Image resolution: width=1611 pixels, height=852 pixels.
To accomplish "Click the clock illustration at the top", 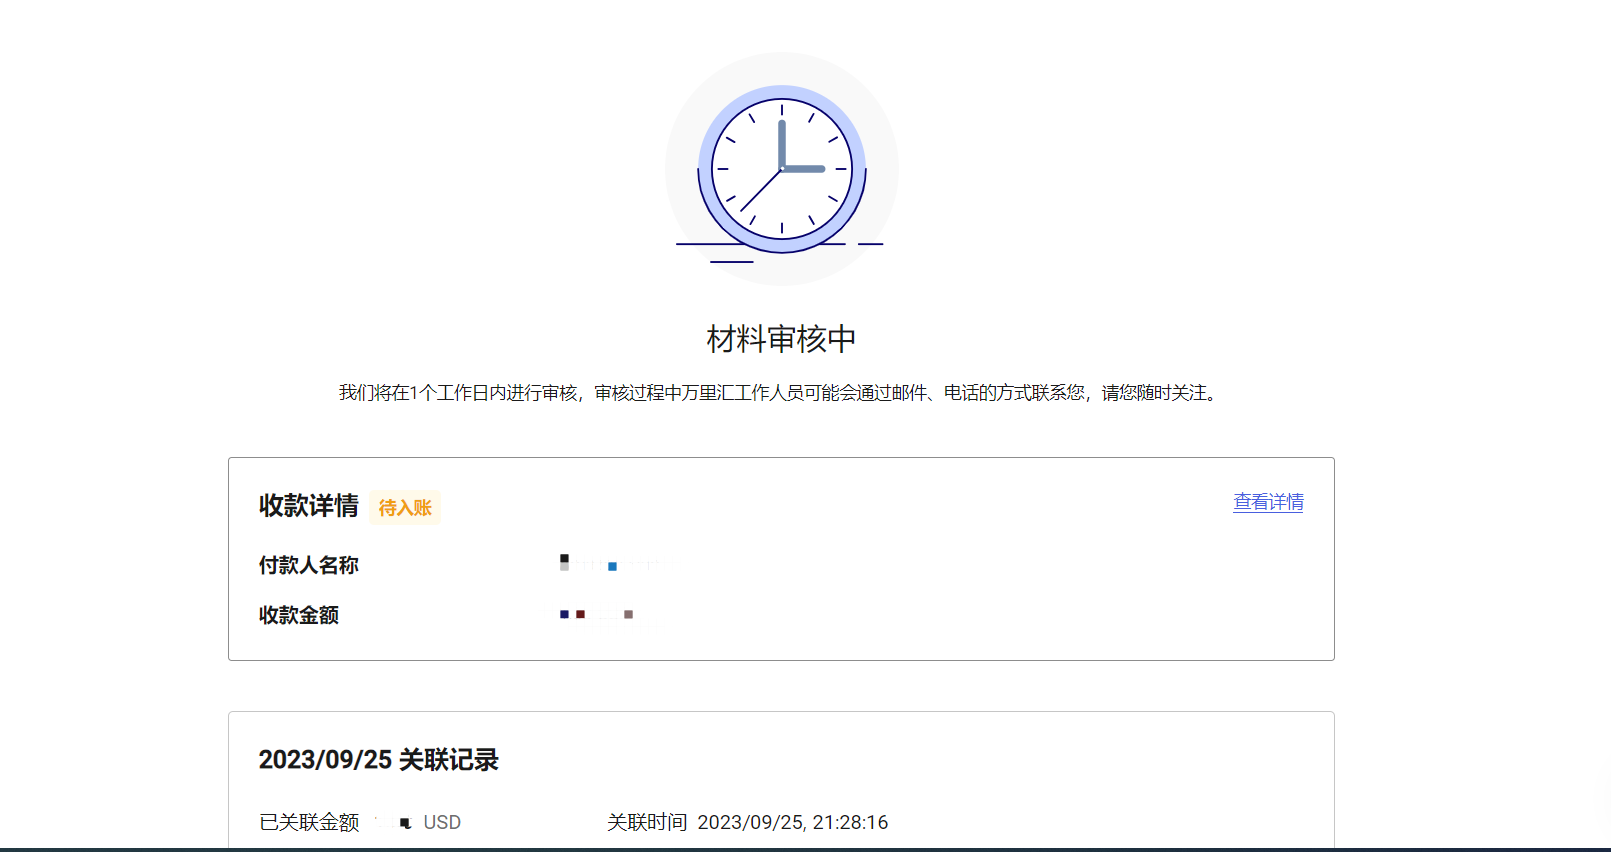I will pyautogui.click(x=781, y=169).
